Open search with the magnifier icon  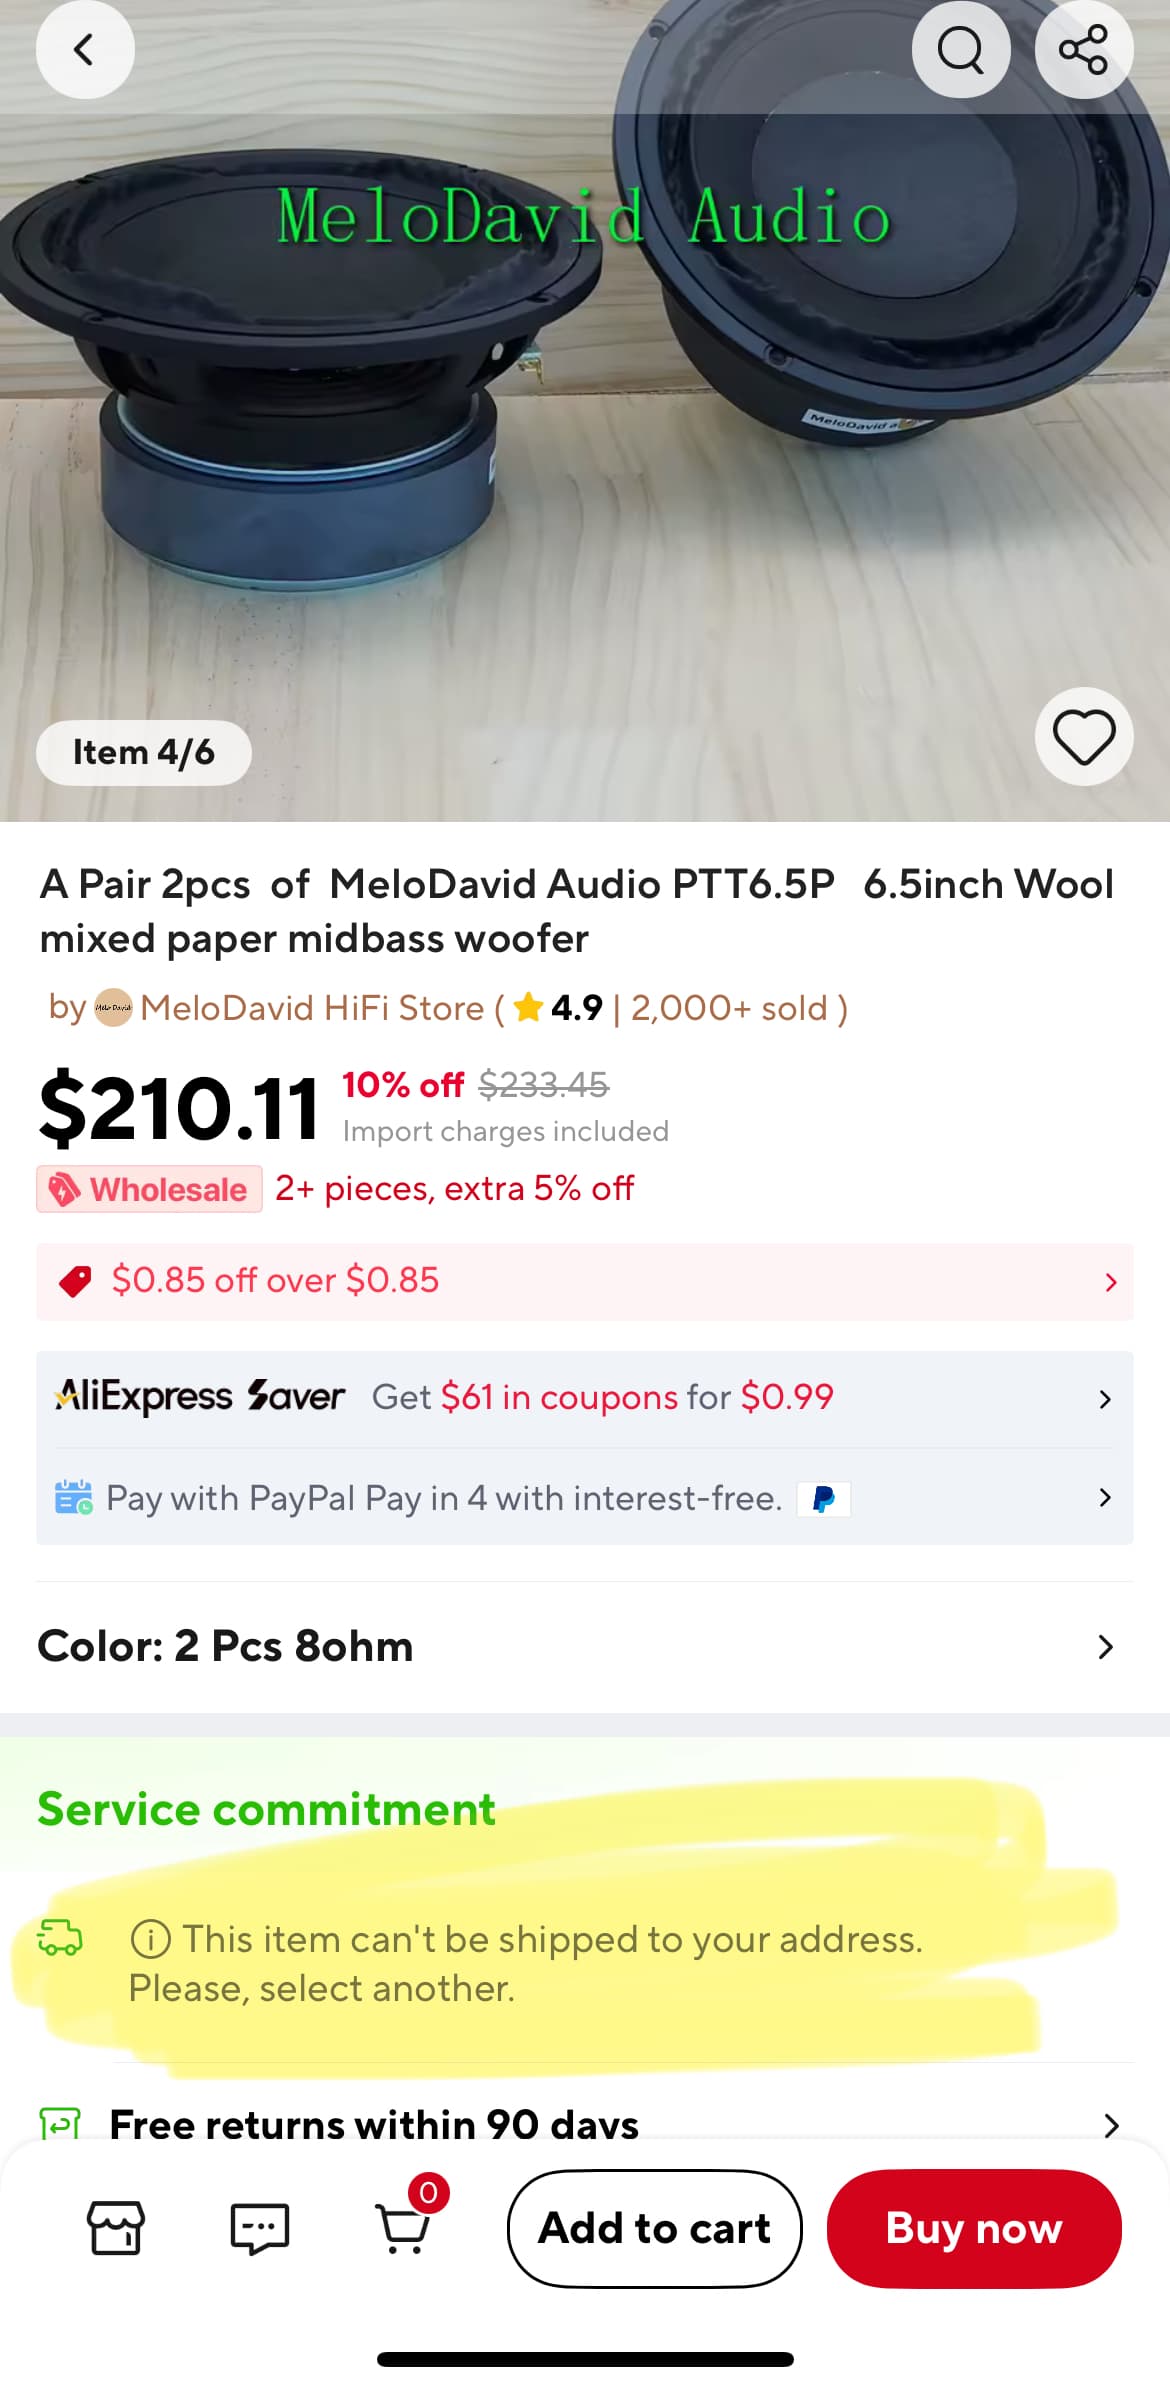pyautogui.click(x=960, y=50)
